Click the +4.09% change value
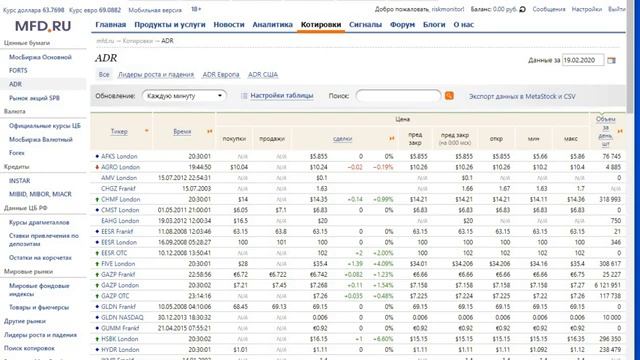Screen dimensions: 640x360 pos(383,264)
